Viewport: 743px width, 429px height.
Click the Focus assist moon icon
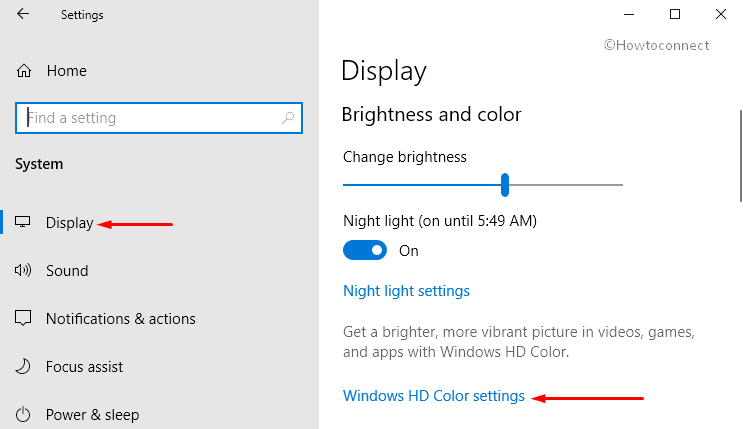pyautogui.click(x=23, y=366)
